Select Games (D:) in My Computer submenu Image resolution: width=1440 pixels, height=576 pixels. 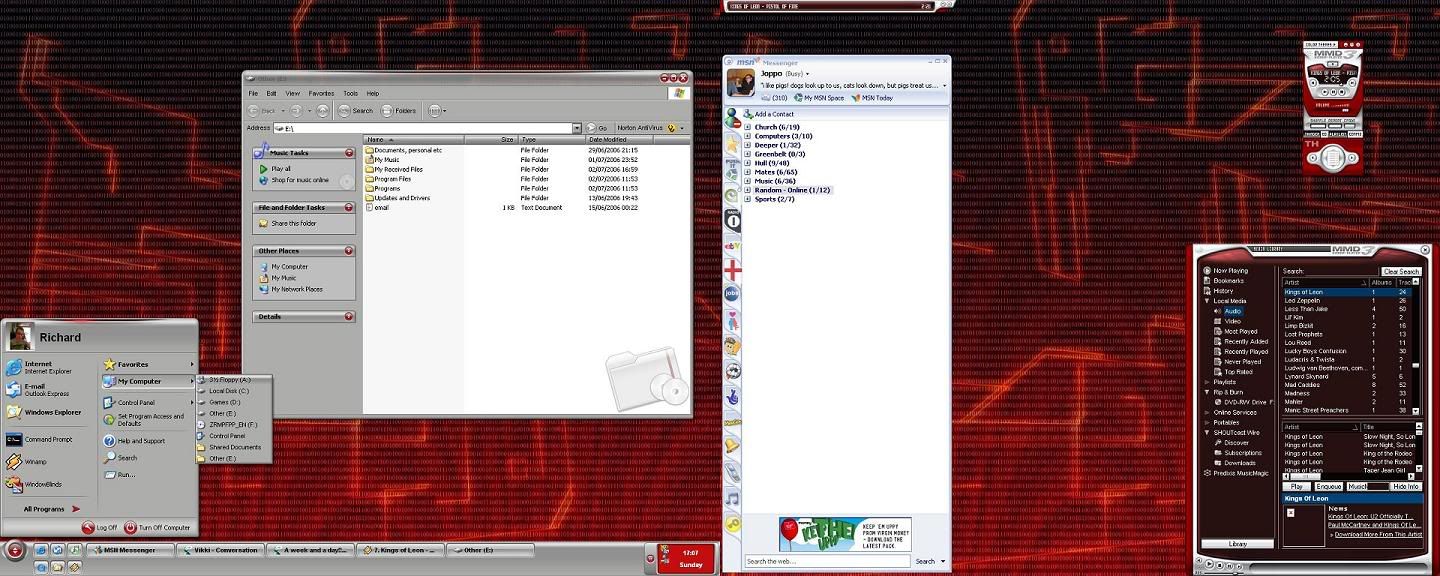tap(234, 402)
